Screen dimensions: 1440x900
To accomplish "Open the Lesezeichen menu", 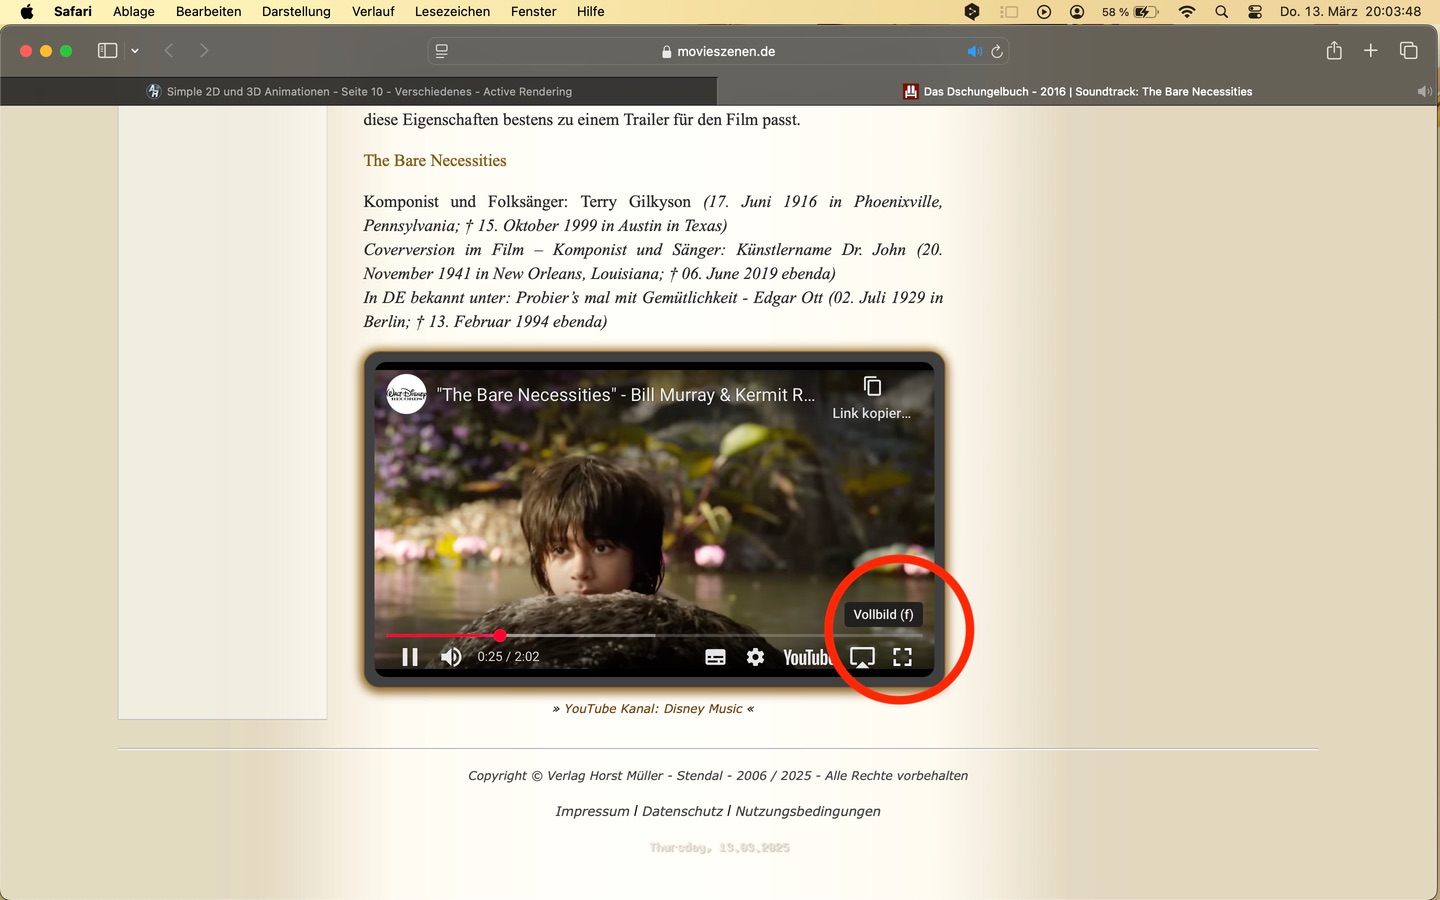I will point(452,12).
